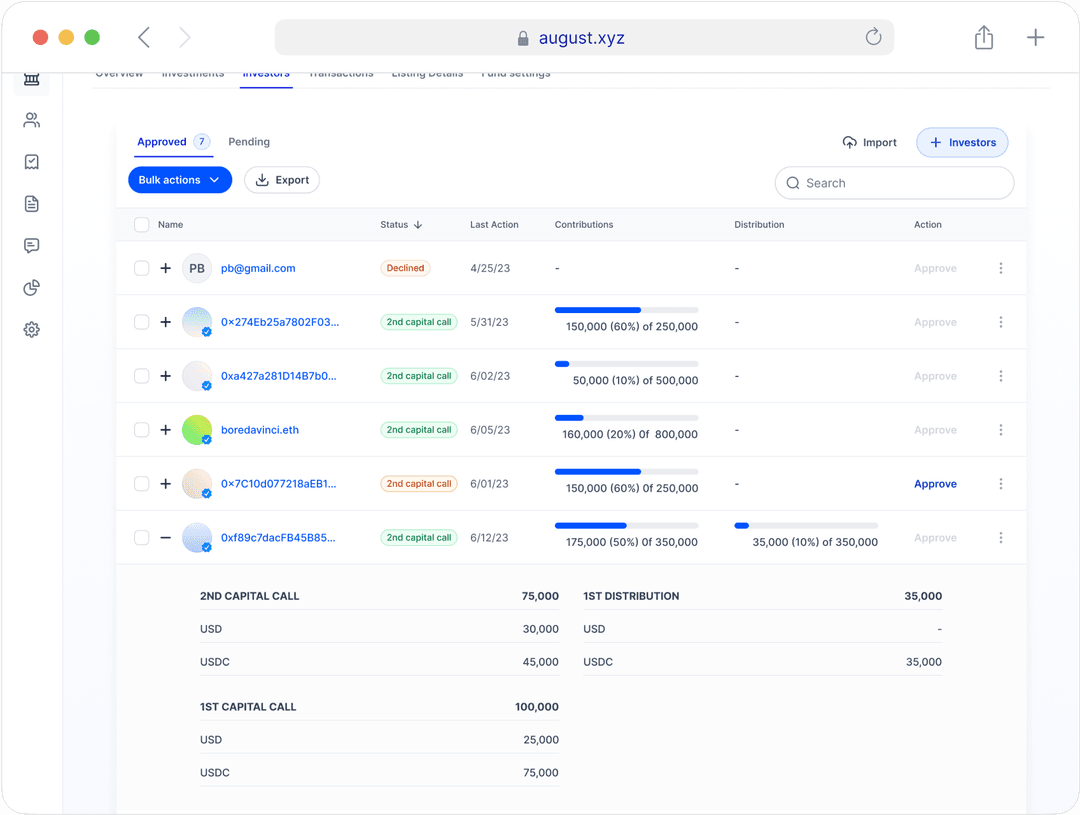Viewport: 1080px width, 815px height.
Task: Approve investor 0x7C10d077218aEB1
Action: coord(935,484)
